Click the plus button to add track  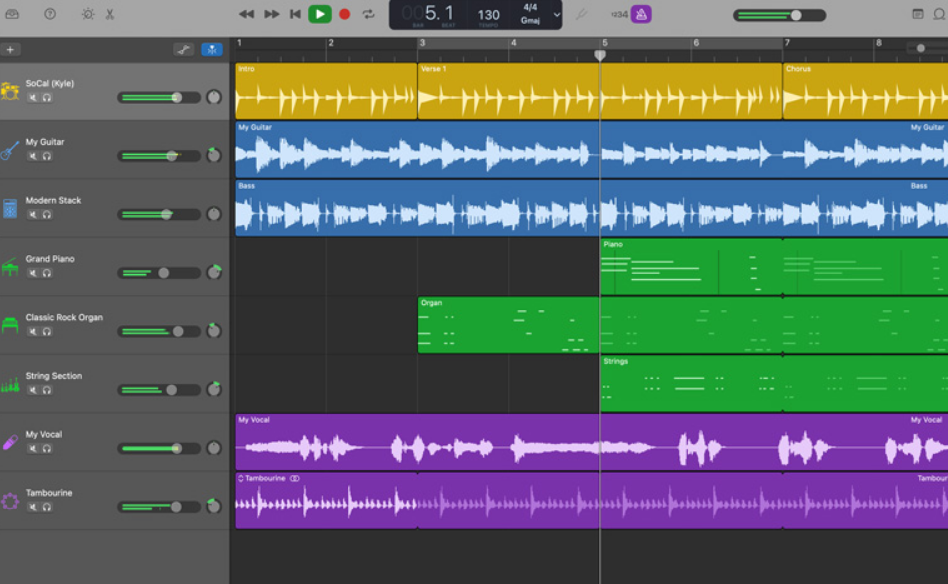pos(11,49)
